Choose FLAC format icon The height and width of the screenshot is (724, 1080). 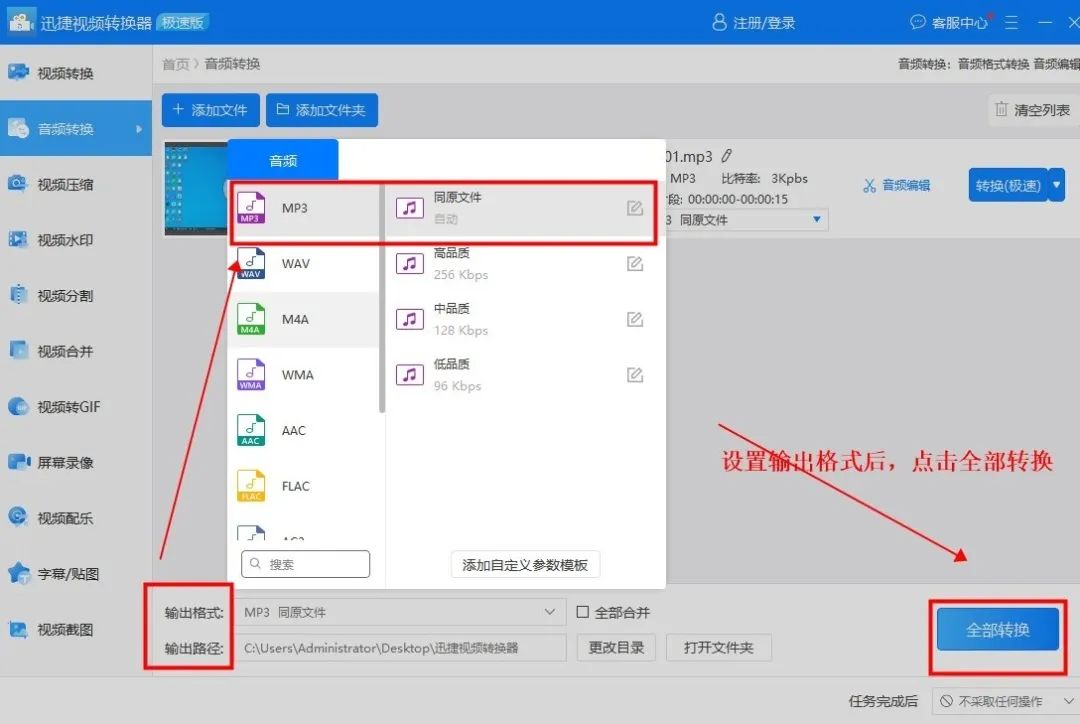[x=251, y=486]
